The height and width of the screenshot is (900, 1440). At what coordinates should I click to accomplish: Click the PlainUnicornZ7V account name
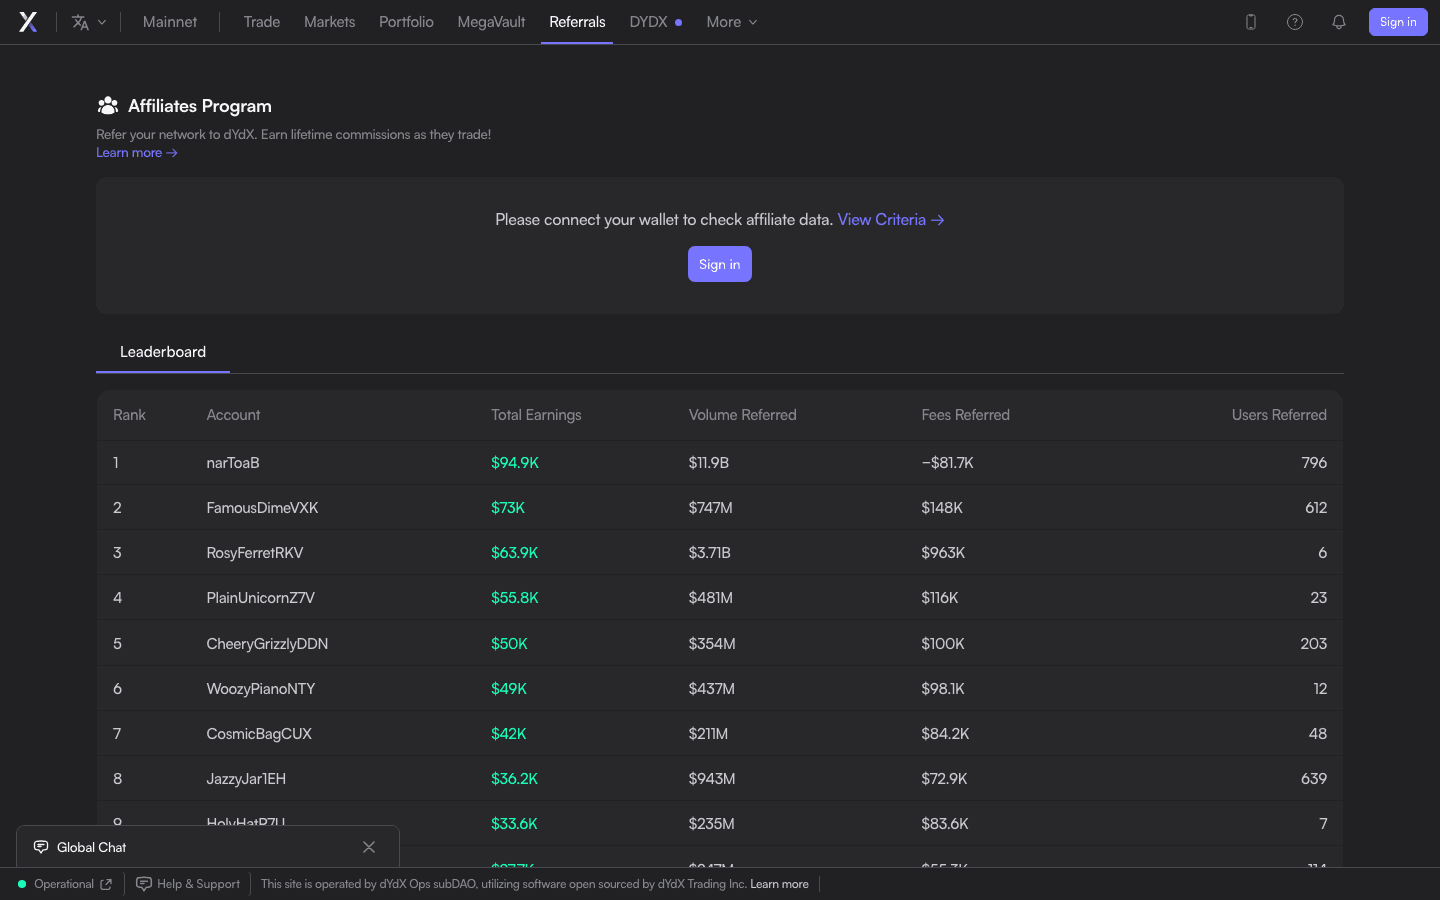[x=261, y=598]
